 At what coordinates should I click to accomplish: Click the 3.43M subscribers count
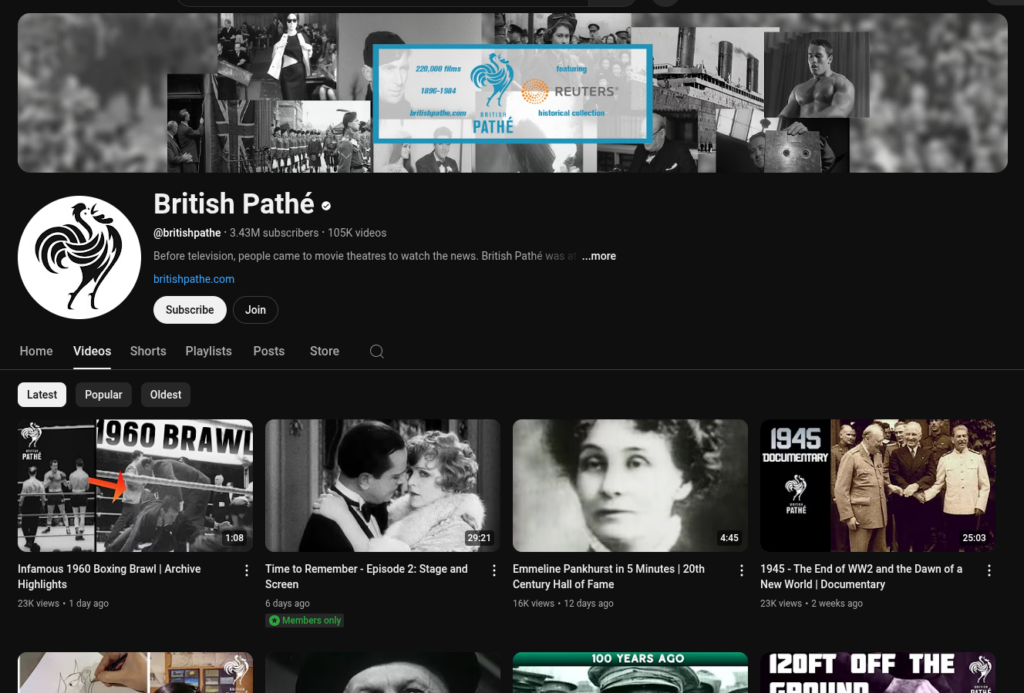point(274,233)
